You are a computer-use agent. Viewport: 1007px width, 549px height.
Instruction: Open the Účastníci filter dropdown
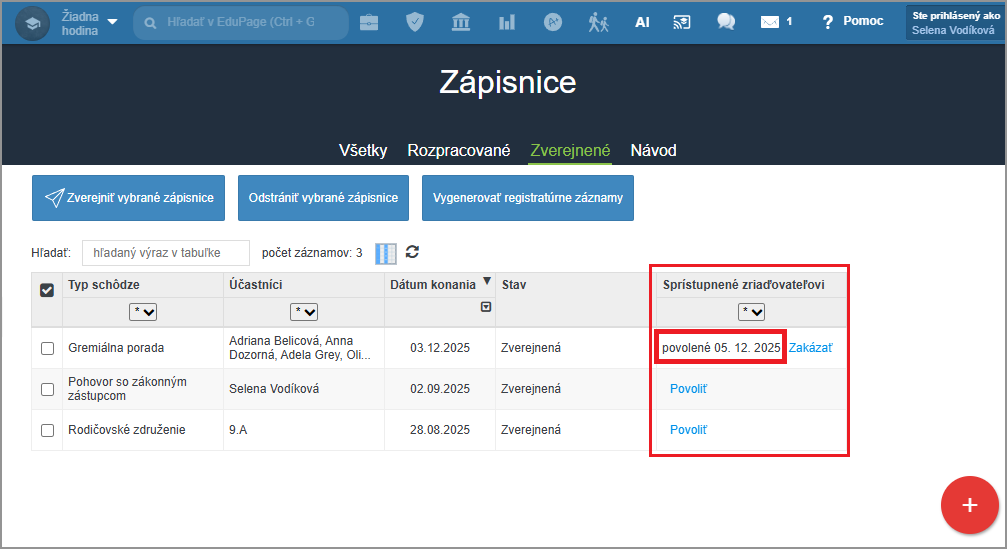(304, 312)
